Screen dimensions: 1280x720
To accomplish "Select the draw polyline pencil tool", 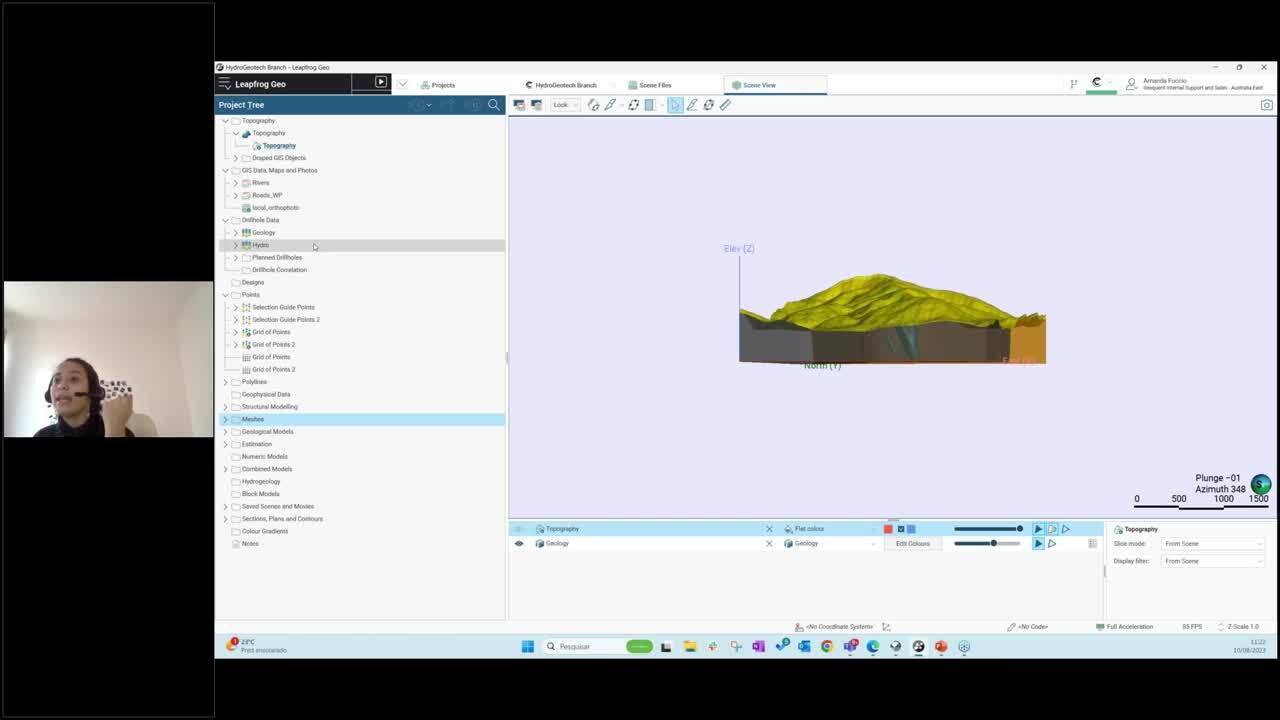I will (610, 105).
